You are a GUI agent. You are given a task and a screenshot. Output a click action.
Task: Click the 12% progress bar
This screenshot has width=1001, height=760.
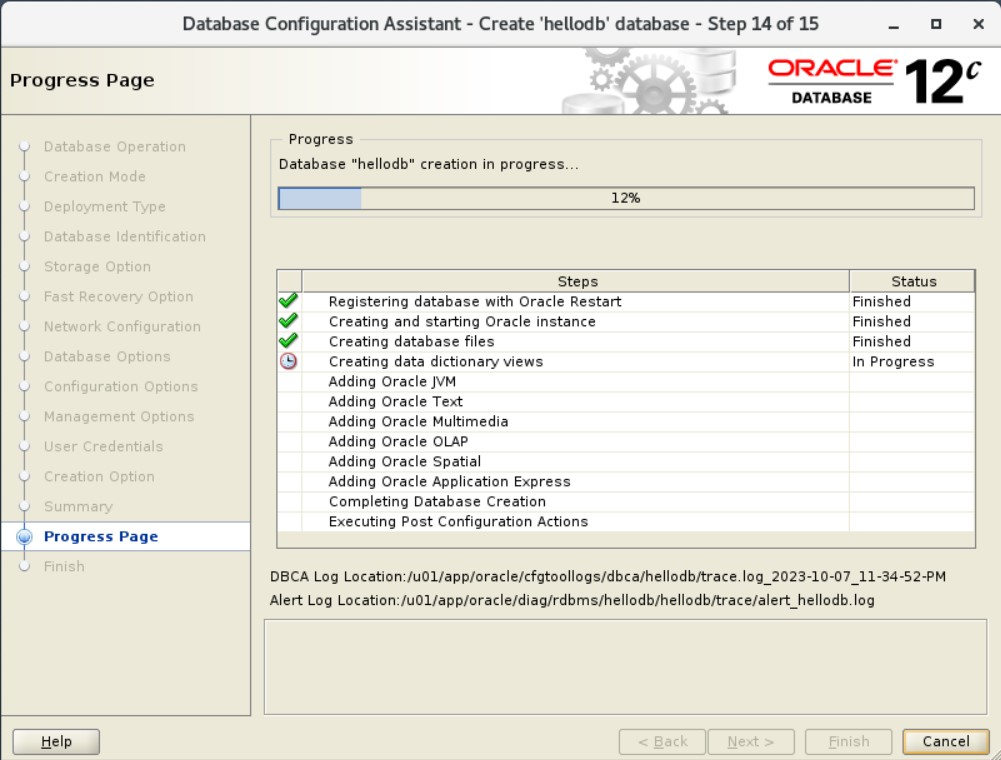(626, 198)
